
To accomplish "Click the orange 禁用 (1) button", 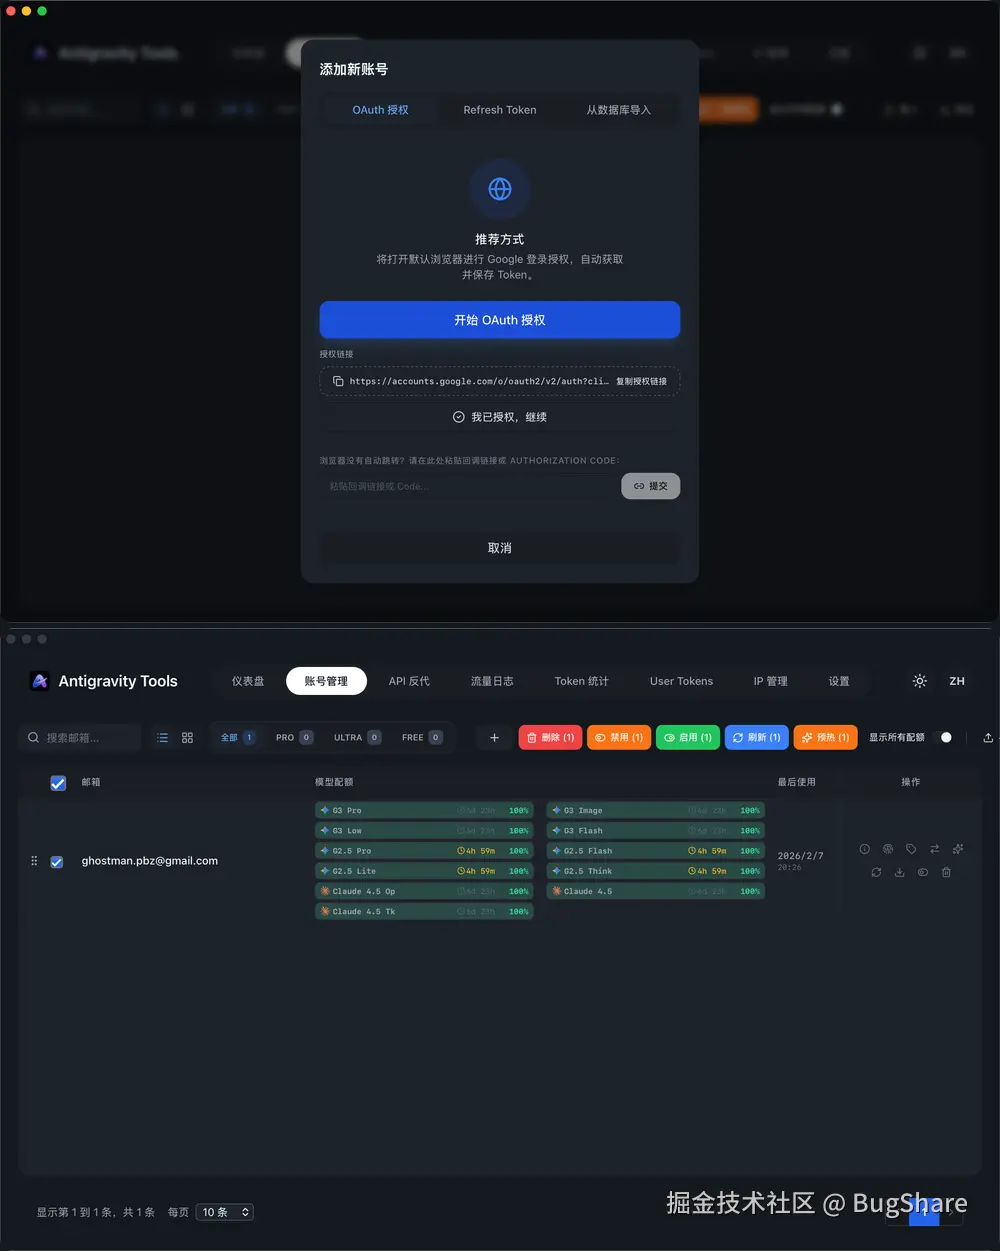I will pos(619,737).
